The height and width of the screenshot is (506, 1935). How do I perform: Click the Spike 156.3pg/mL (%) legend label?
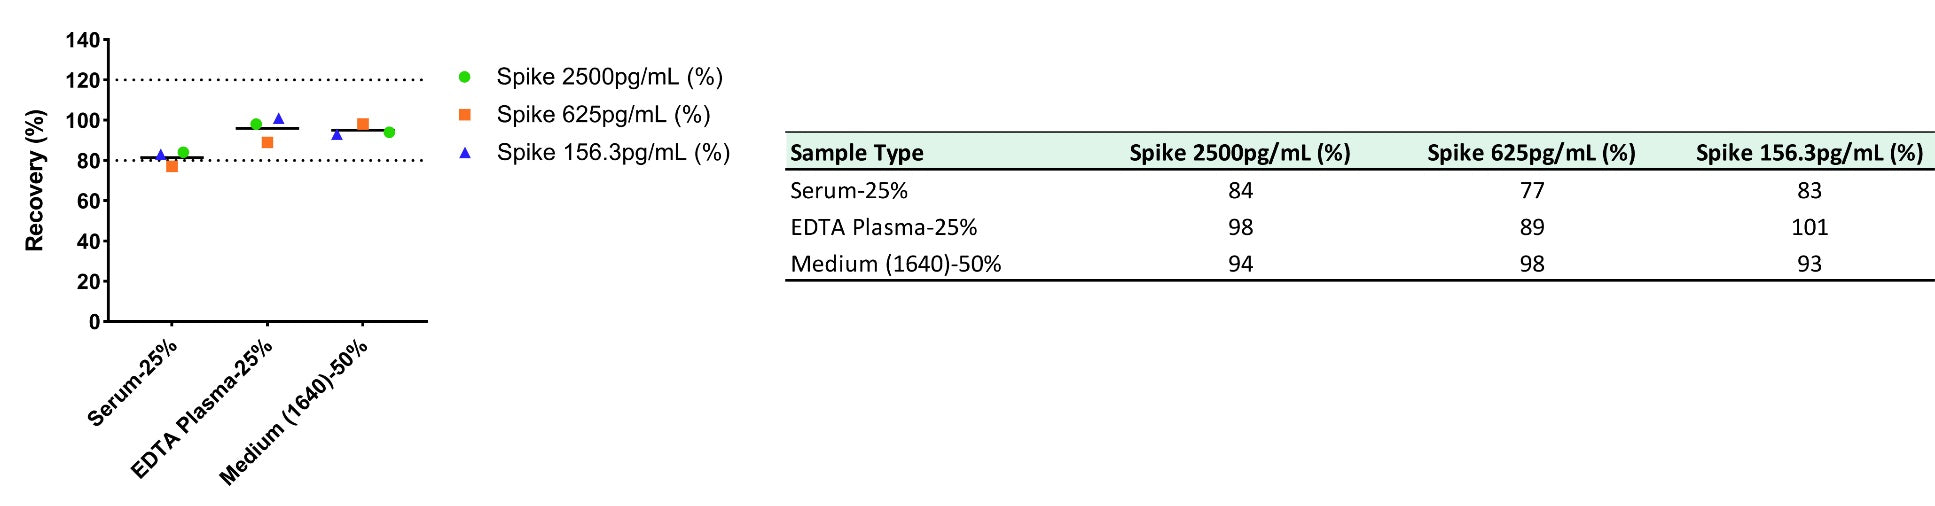pyautogui.click(x=613, y=152)
